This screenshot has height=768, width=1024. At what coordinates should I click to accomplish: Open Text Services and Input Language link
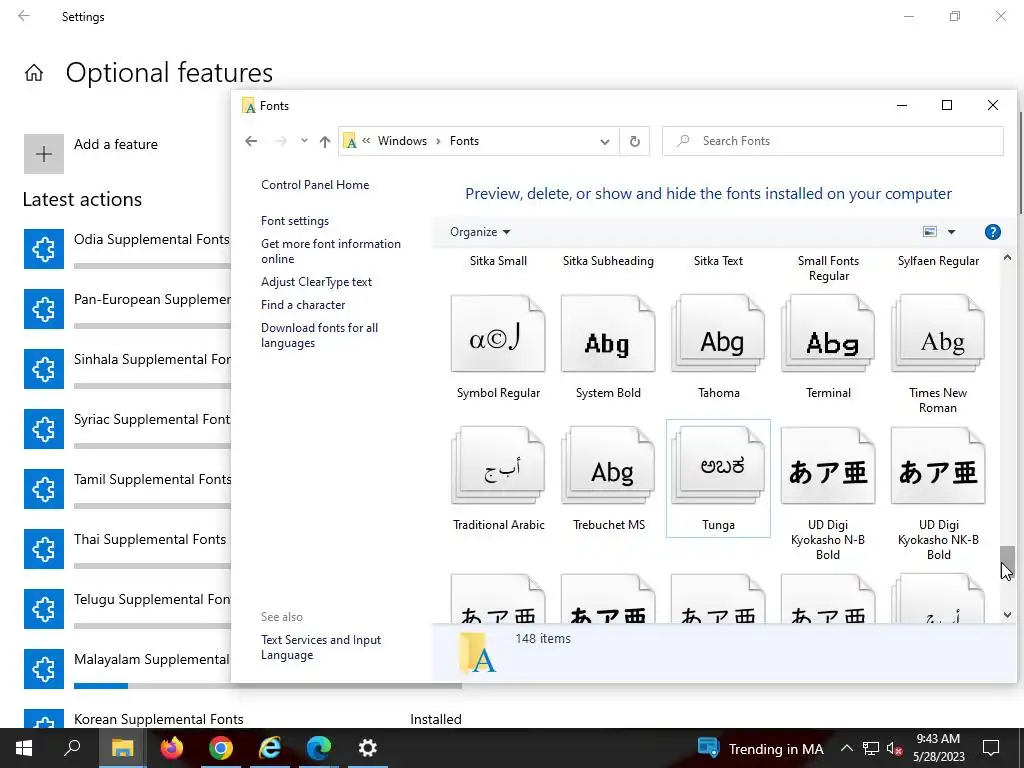(x=321, y=648)
